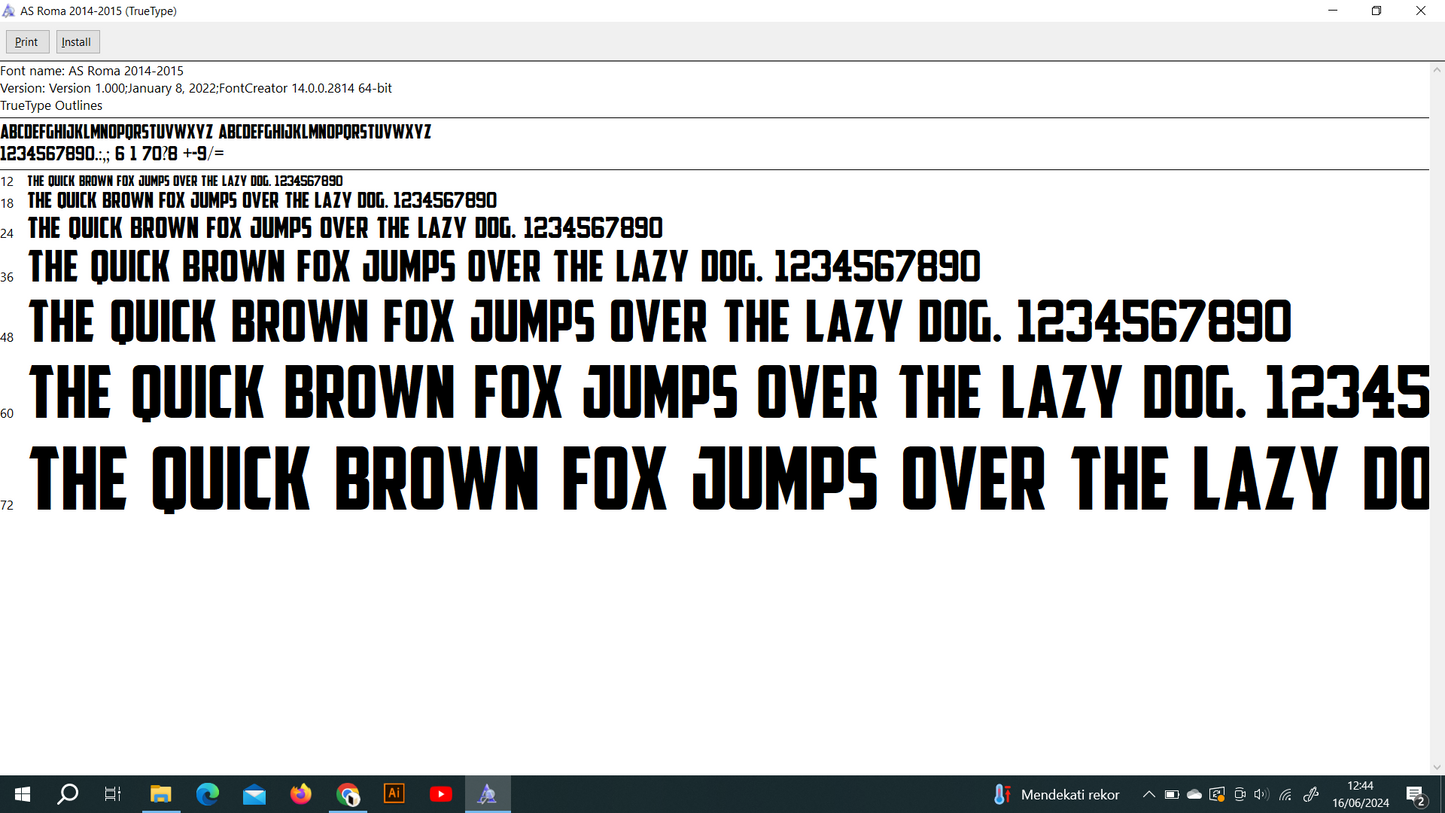Open Task View

pos(112,793)
